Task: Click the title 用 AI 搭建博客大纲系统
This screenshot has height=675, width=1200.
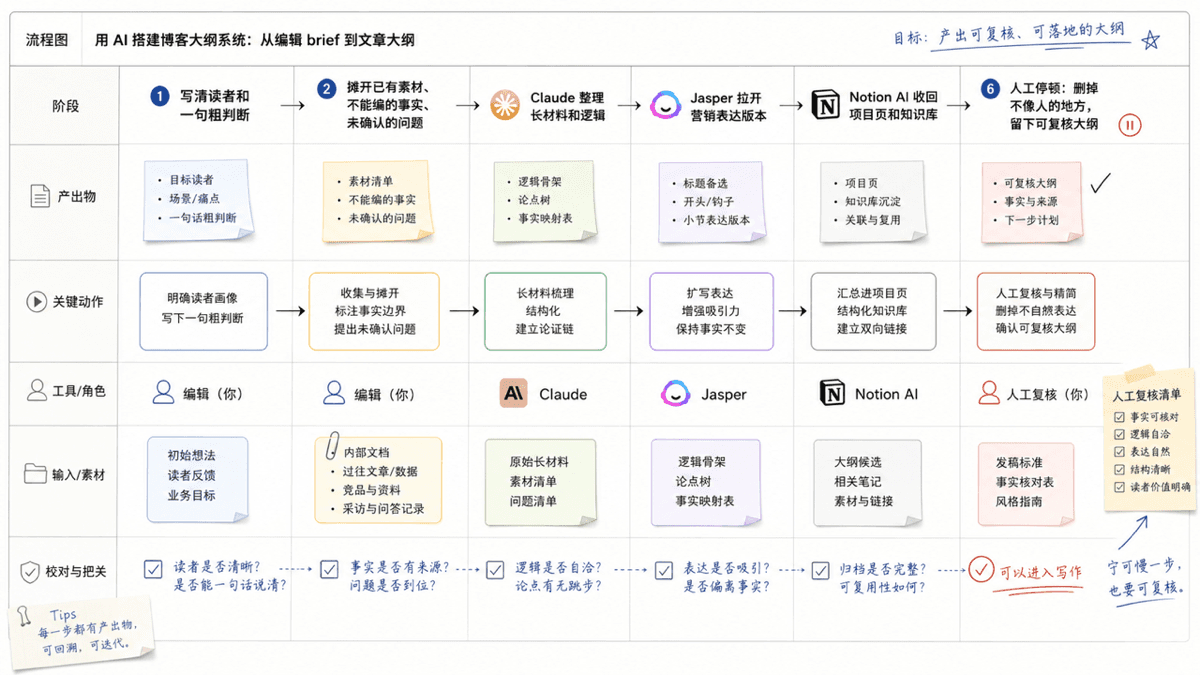Action: (254, 40)
